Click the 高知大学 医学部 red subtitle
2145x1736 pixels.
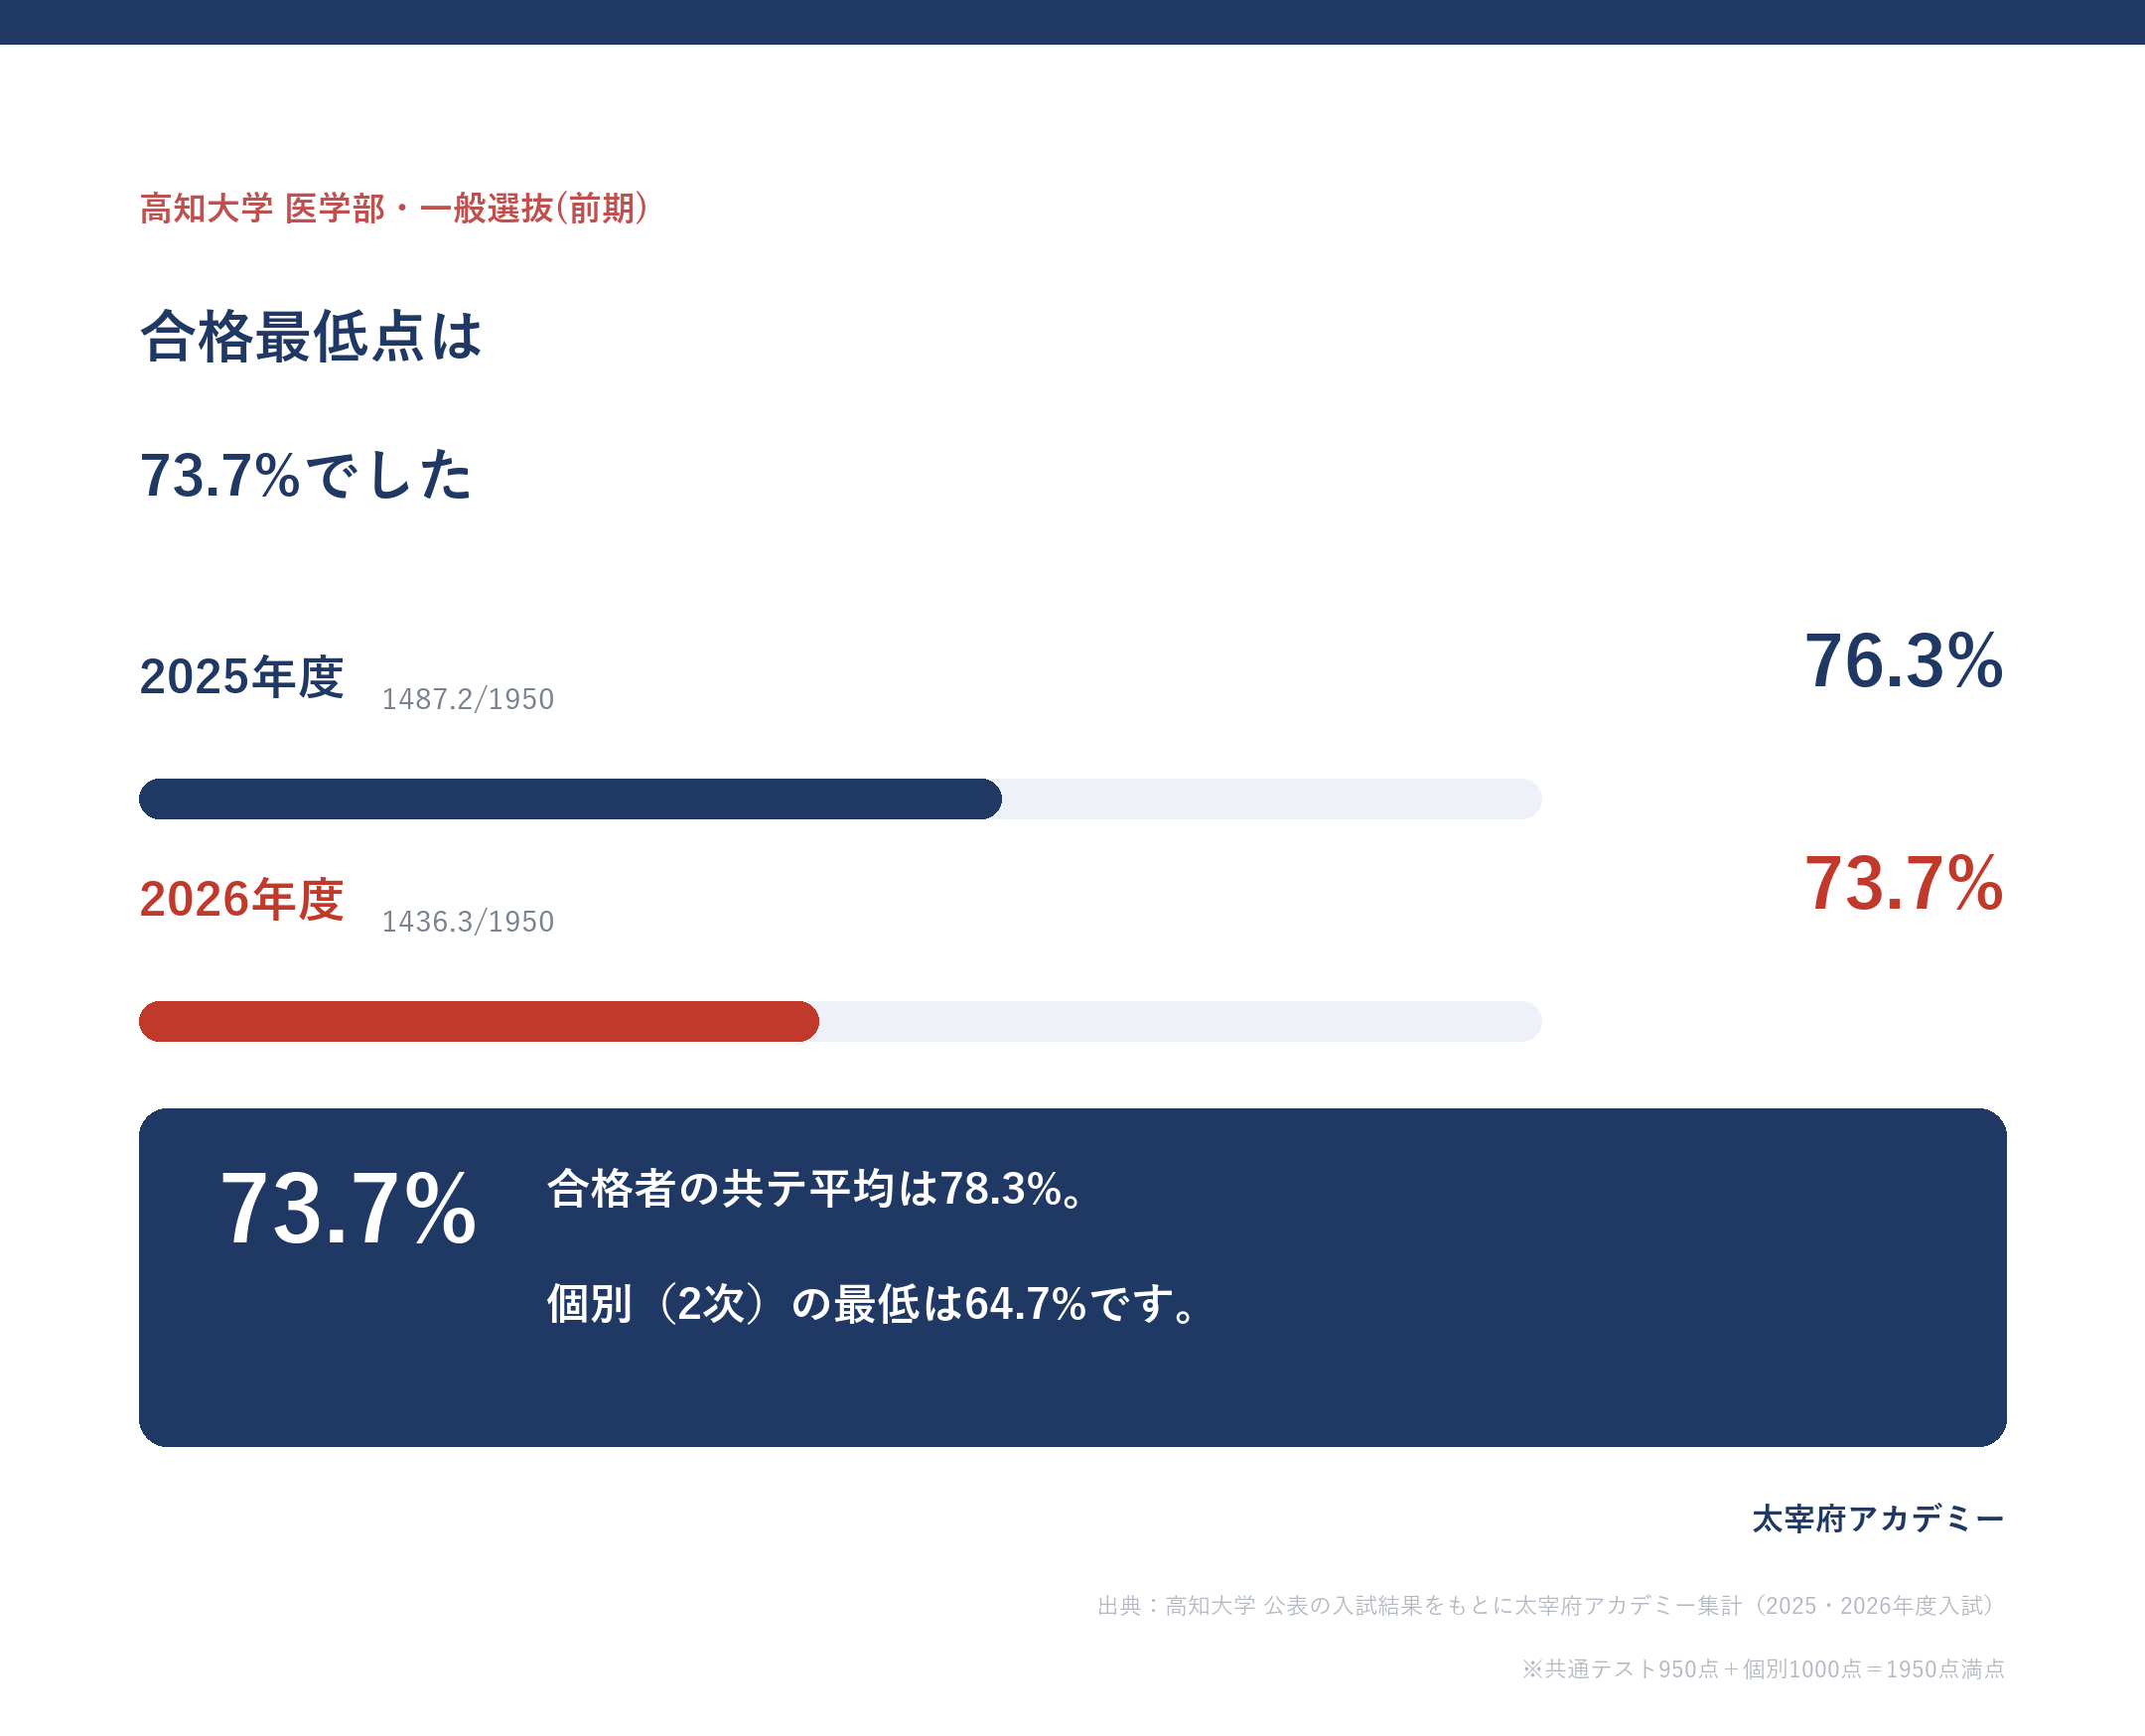(394, 208)
